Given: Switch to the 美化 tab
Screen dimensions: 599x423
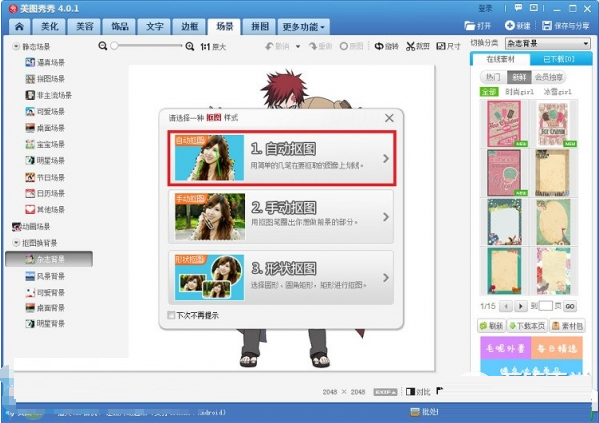Looking at the screenshot, I should 50,26.
